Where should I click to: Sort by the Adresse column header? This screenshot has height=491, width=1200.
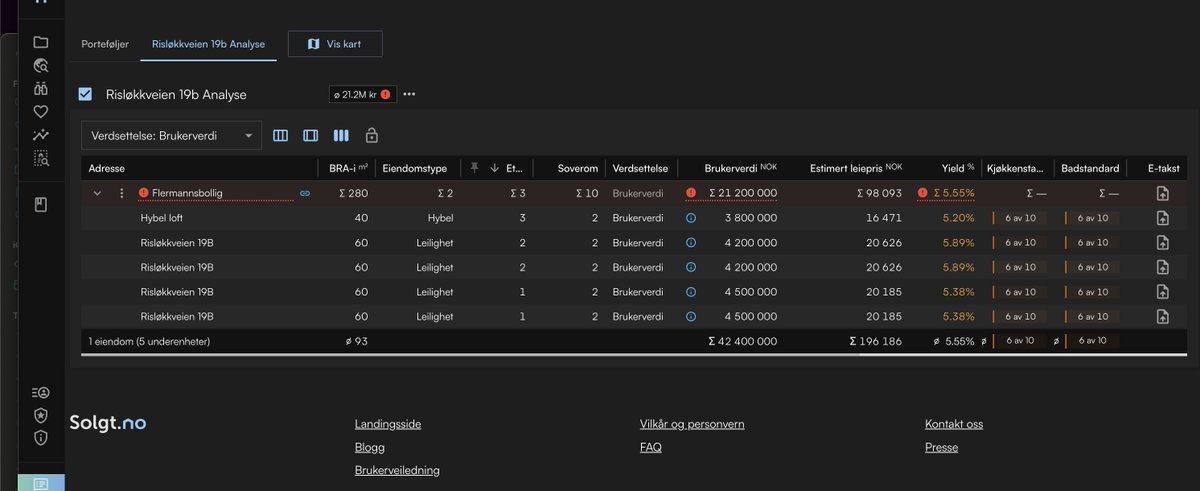point(107,168)
